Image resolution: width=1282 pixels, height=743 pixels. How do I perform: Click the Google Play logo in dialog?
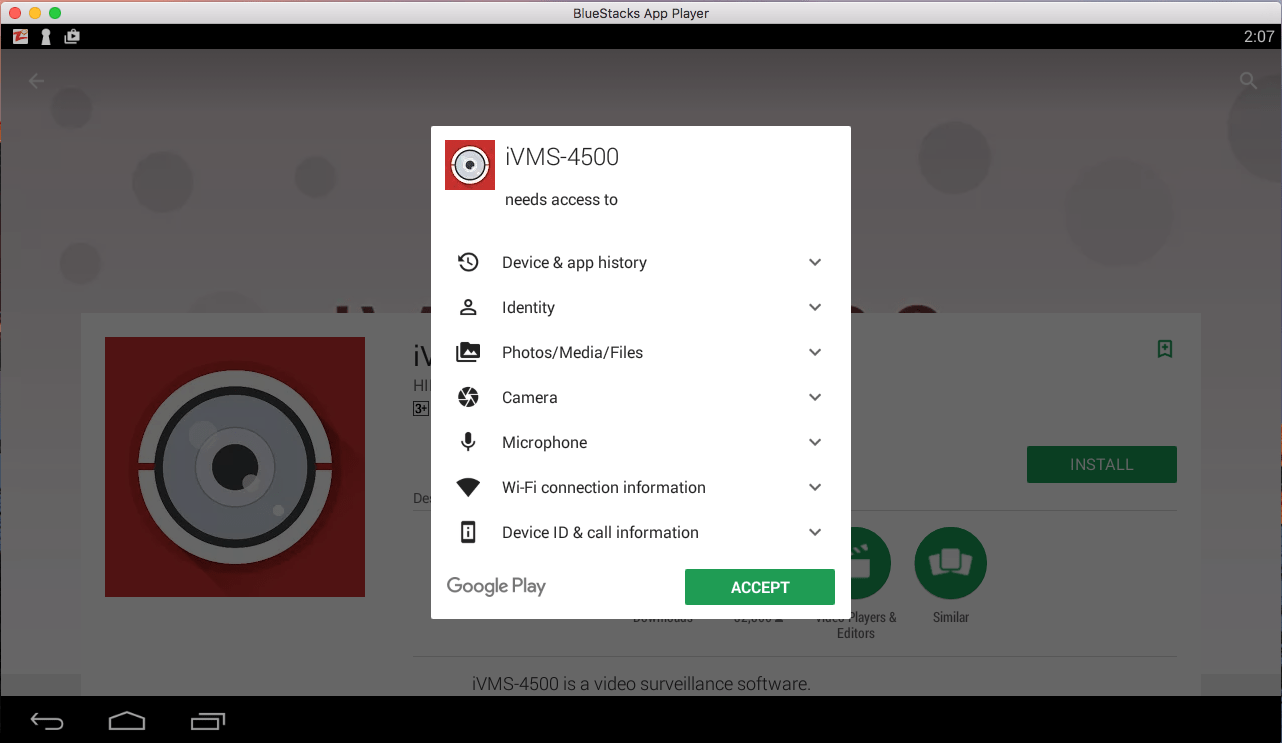[496, 586]
